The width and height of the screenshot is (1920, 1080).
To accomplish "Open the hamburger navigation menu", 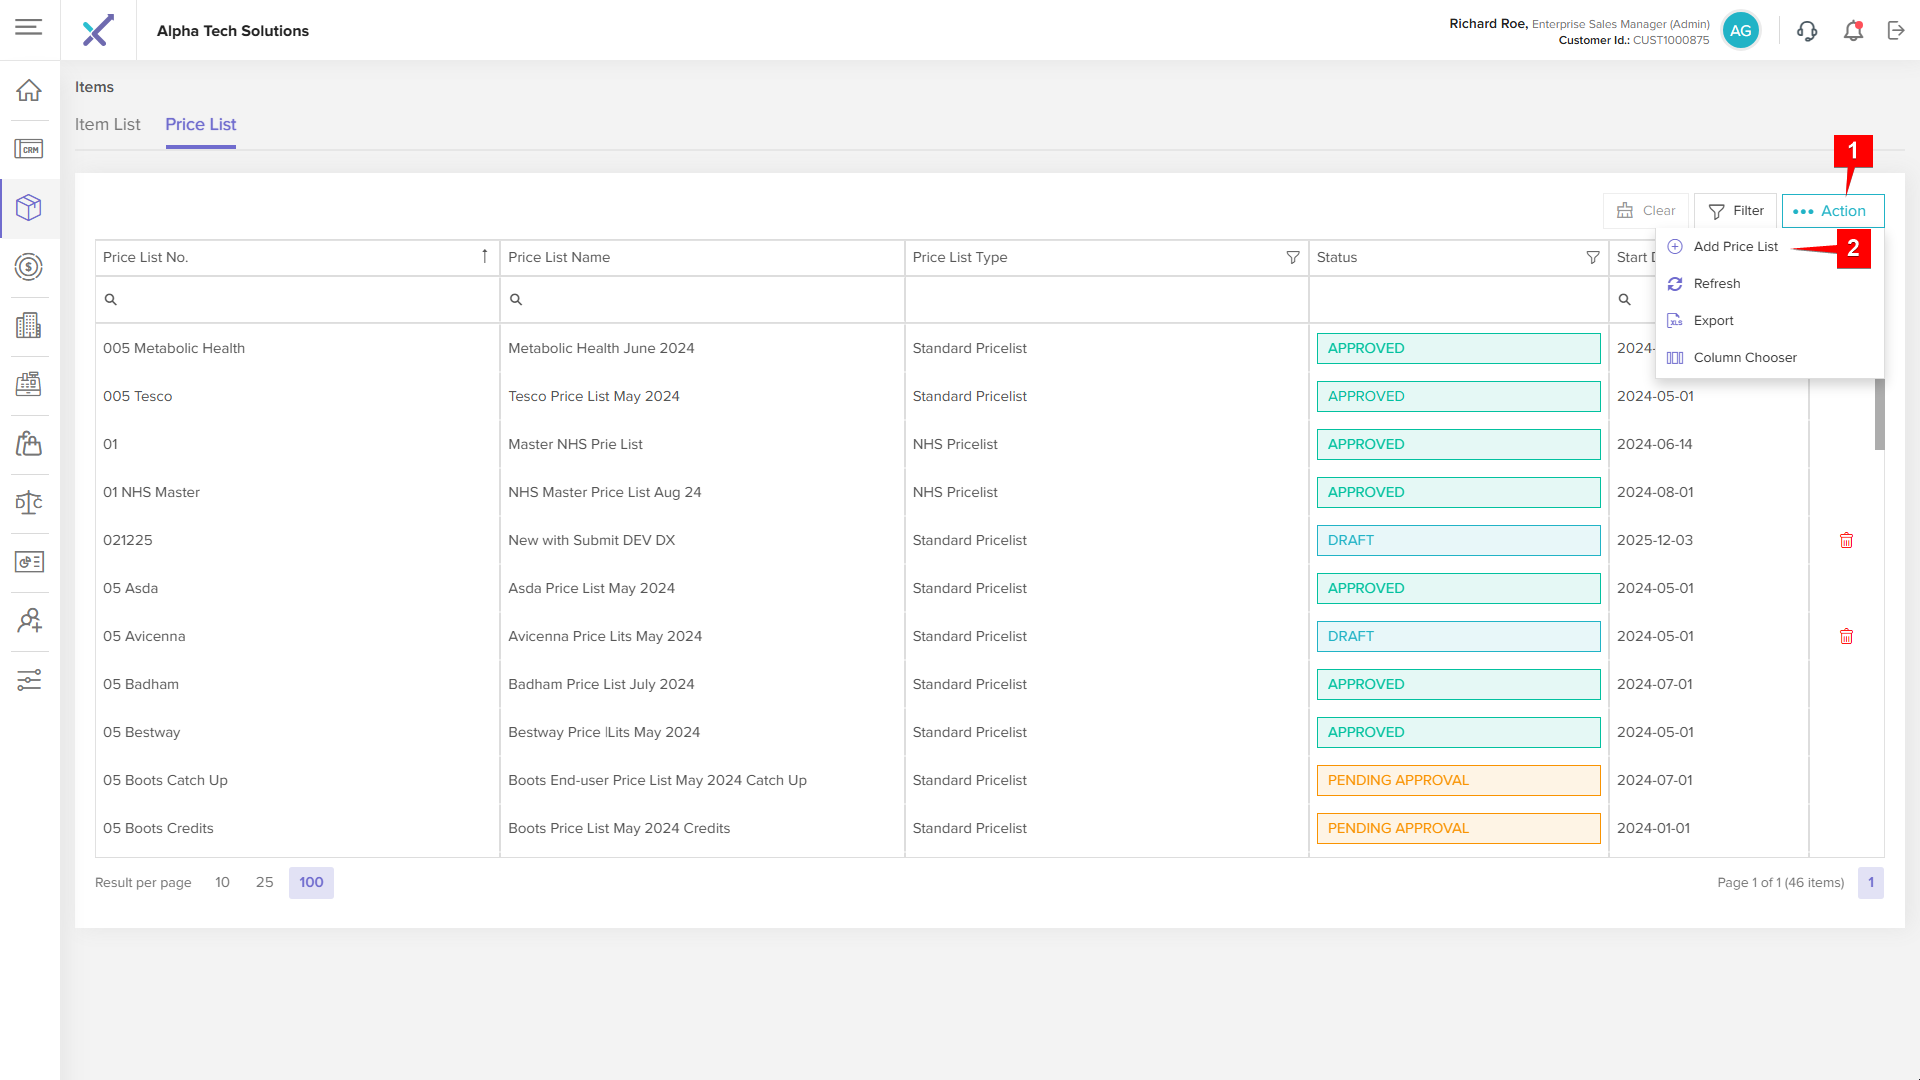I will tap(28, 27).
